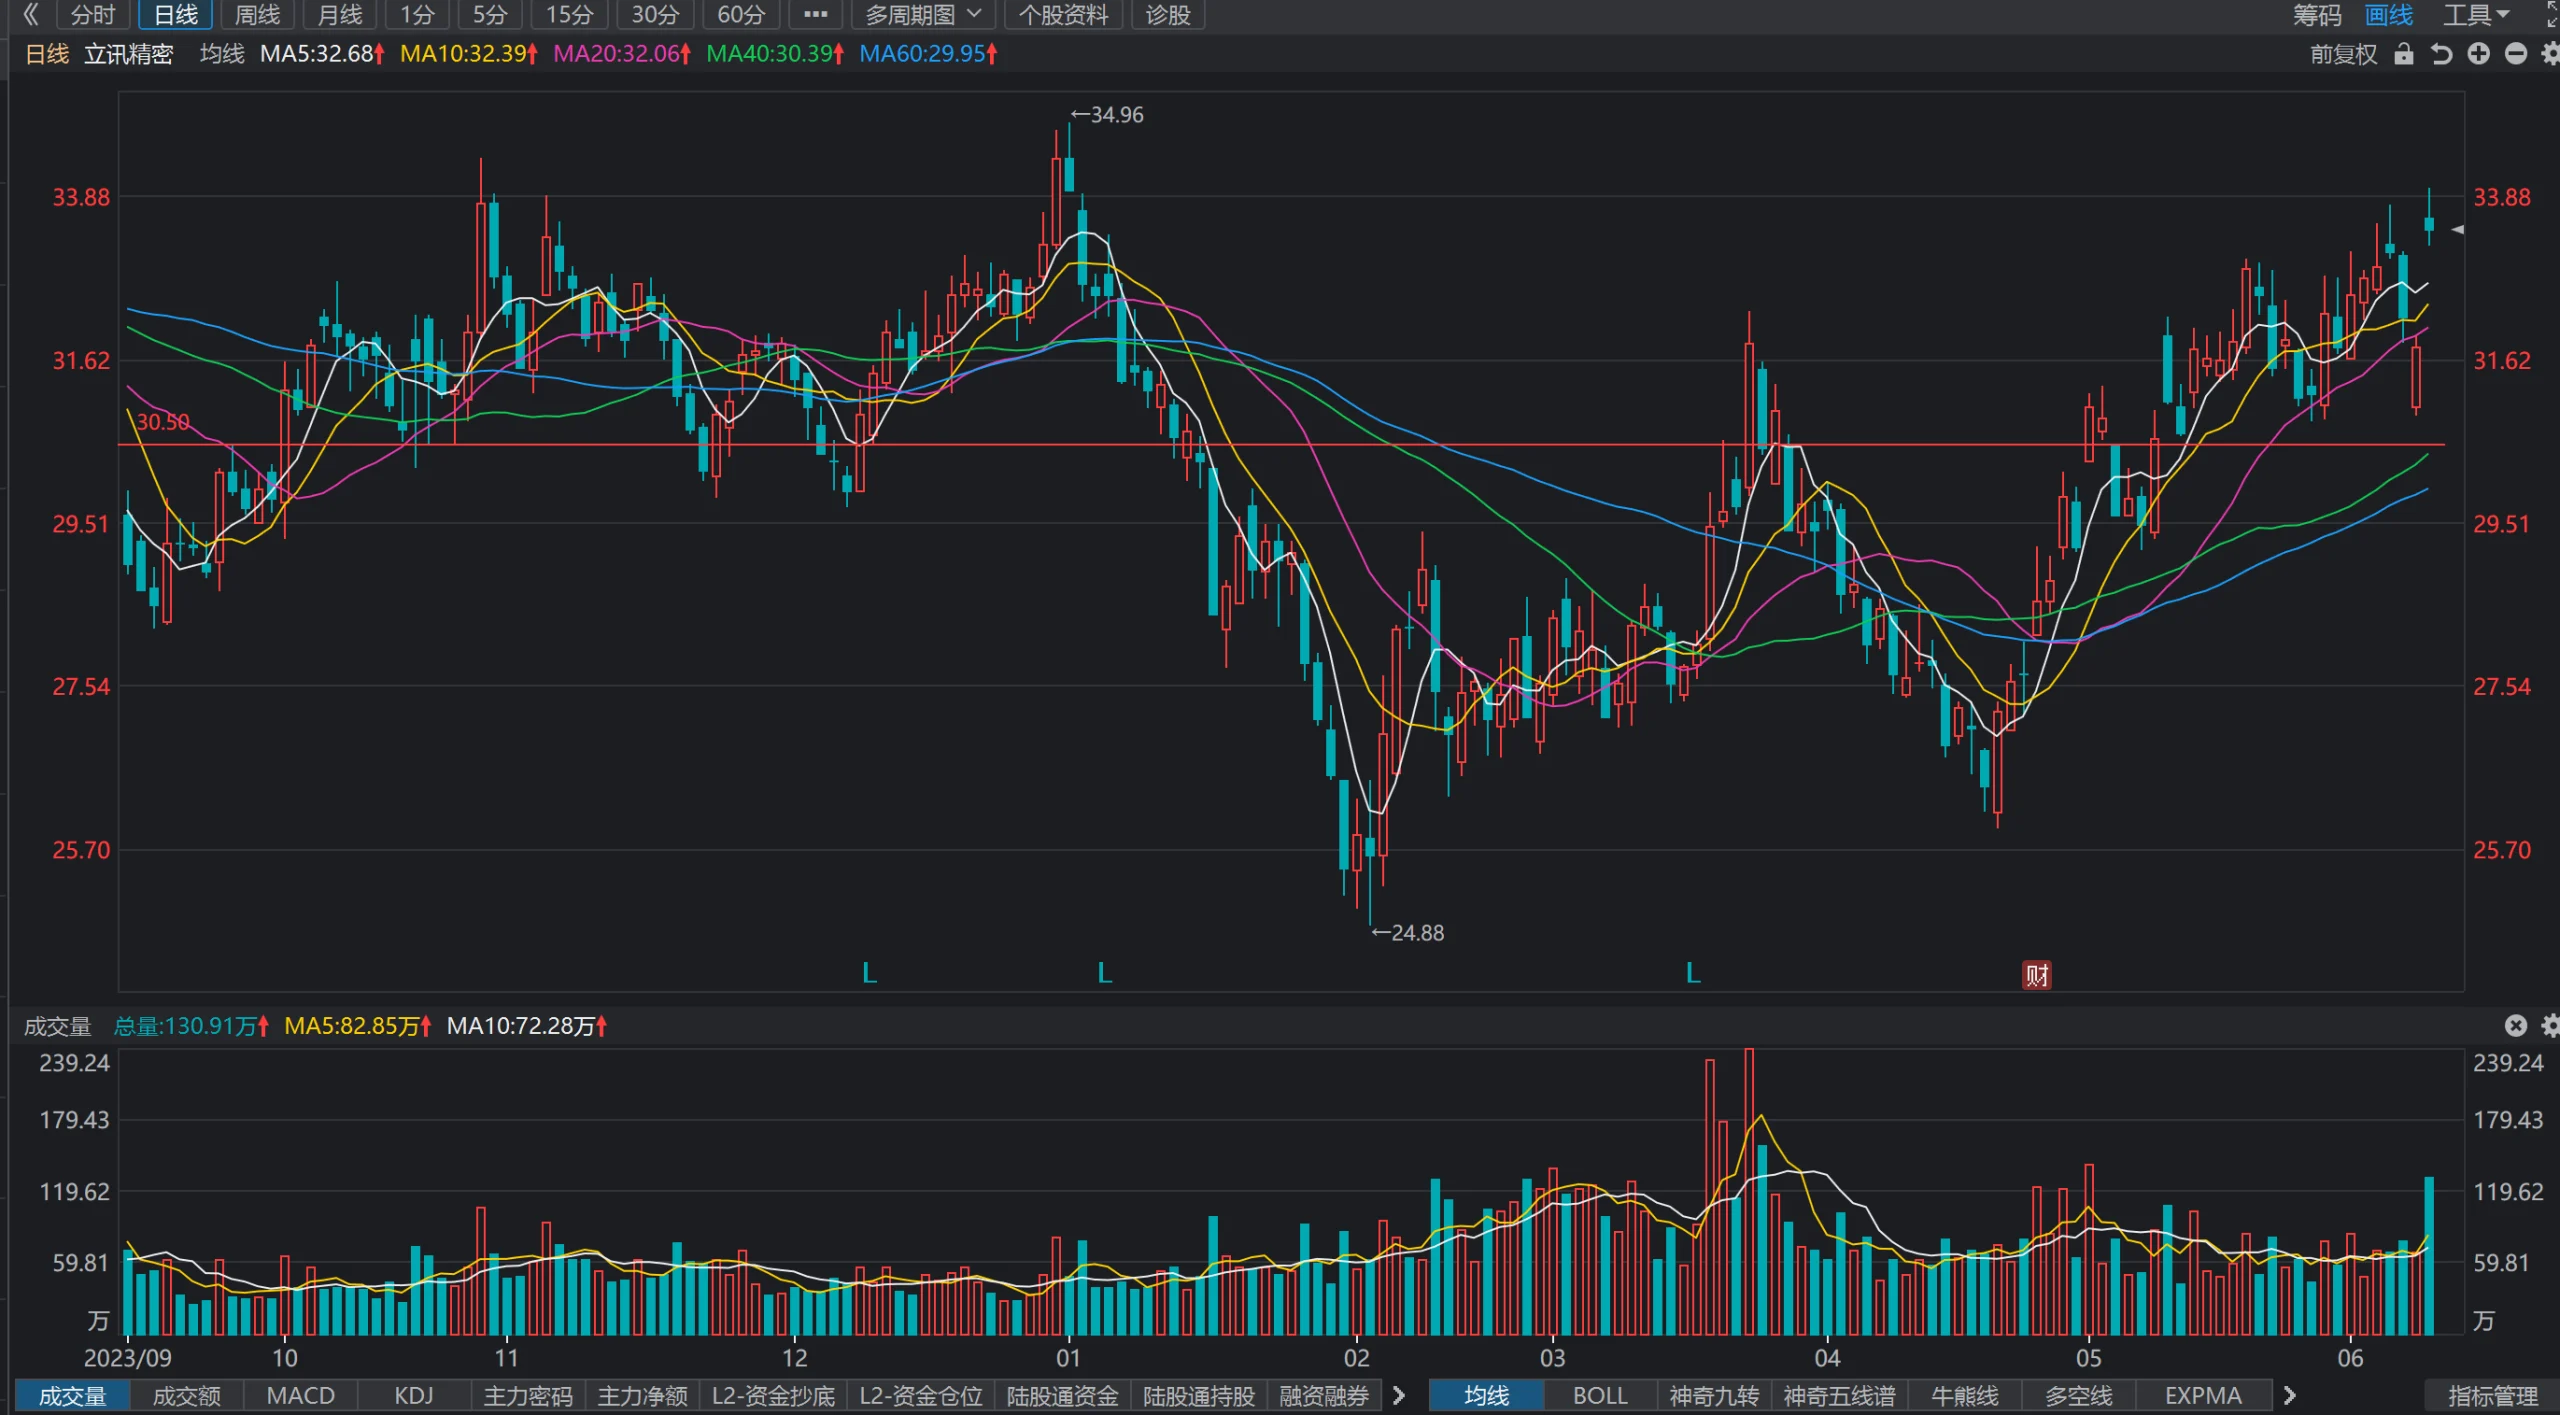The image size is (2560, 1415).
Task: Open 诊股 stock diagnosis
Action: tap(1168, 14)
